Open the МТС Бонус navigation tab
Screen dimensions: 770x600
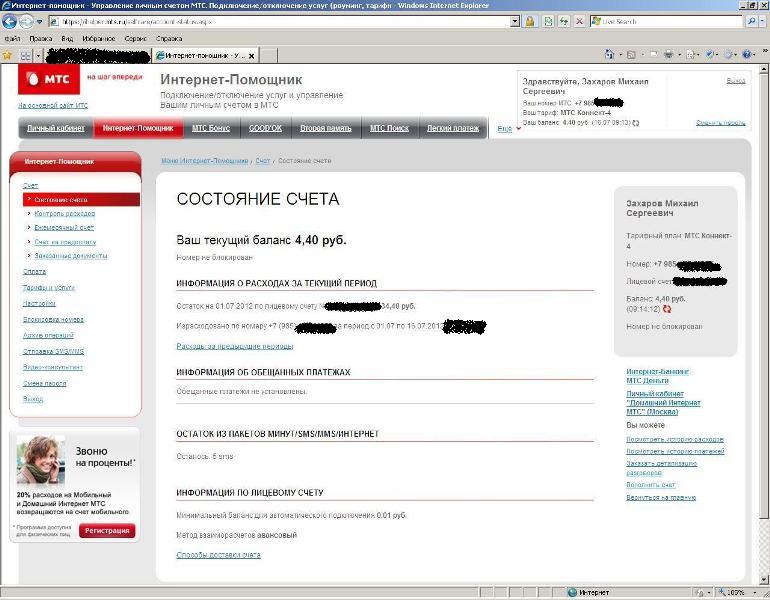pyautogui.click(x=211, y=128)
